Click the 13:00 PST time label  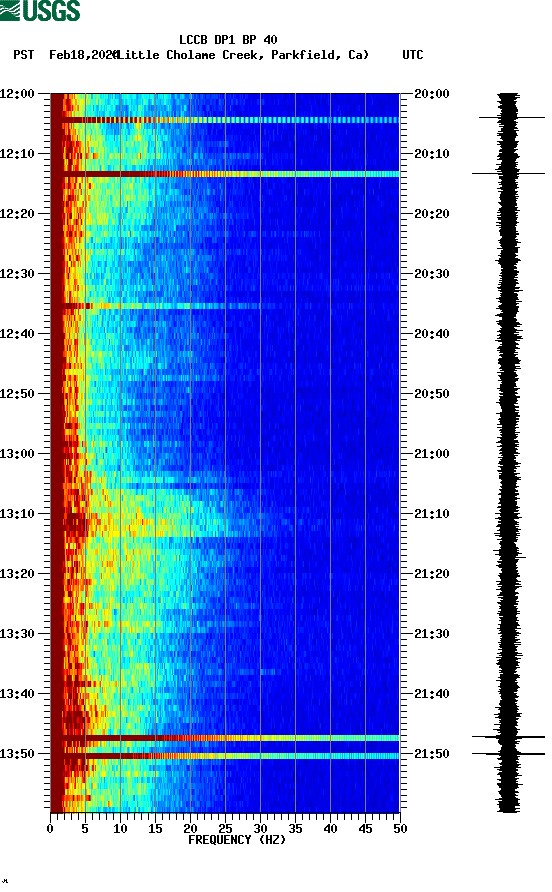tap(17, 454)
